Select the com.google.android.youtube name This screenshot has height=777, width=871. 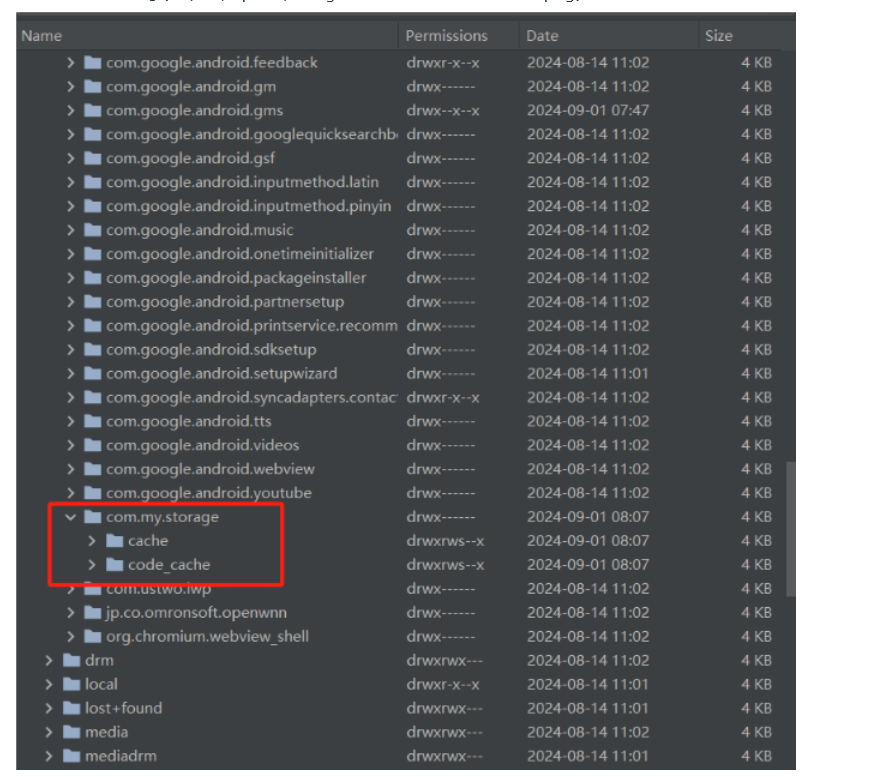pyautogui.click(x=209, y=493)
